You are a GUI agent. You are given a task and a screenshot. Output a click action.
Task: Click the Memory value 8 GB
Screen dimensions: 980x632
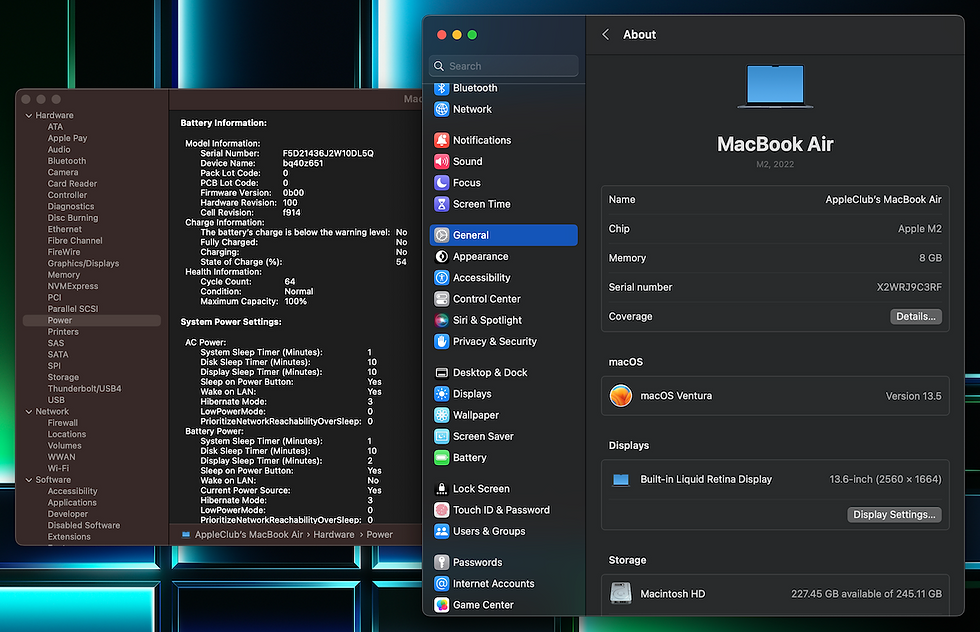point(930,258)
